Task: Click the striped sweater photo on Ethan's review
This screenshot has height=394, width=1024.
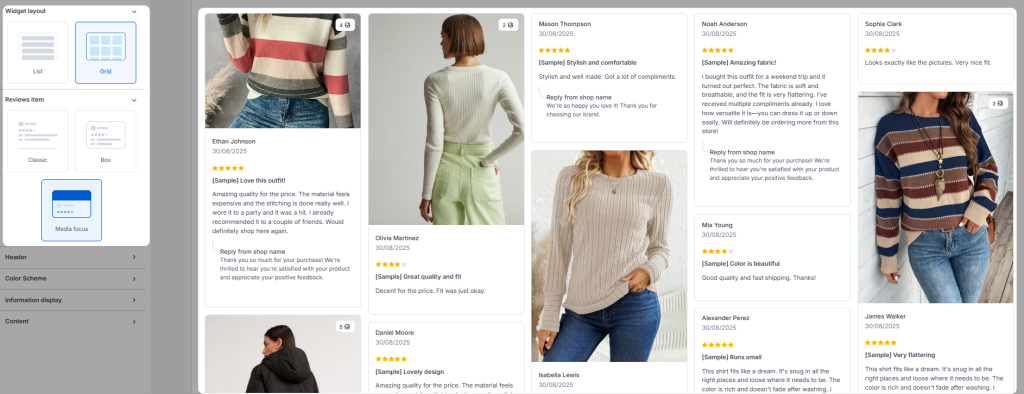Action: [283, 71]
